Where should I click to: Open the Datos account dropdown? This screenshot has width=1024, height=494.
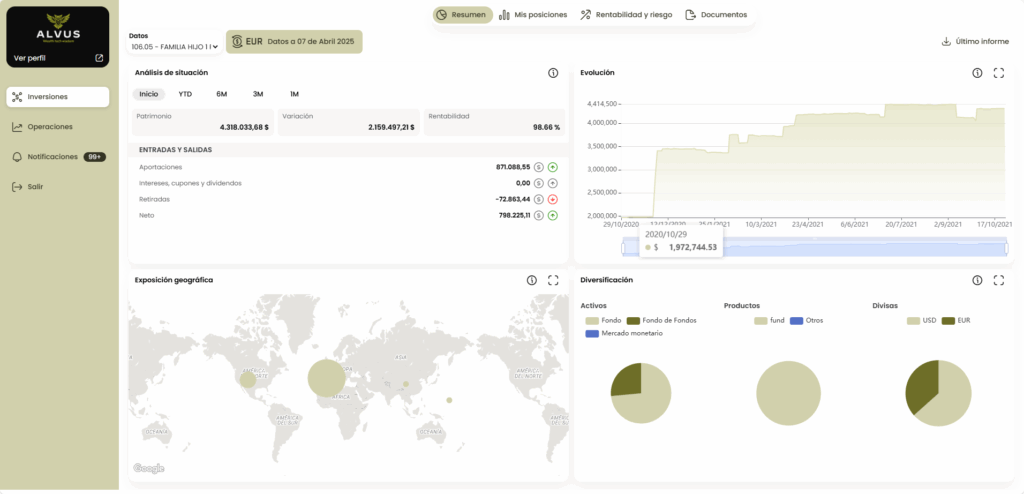coord(174,46)
